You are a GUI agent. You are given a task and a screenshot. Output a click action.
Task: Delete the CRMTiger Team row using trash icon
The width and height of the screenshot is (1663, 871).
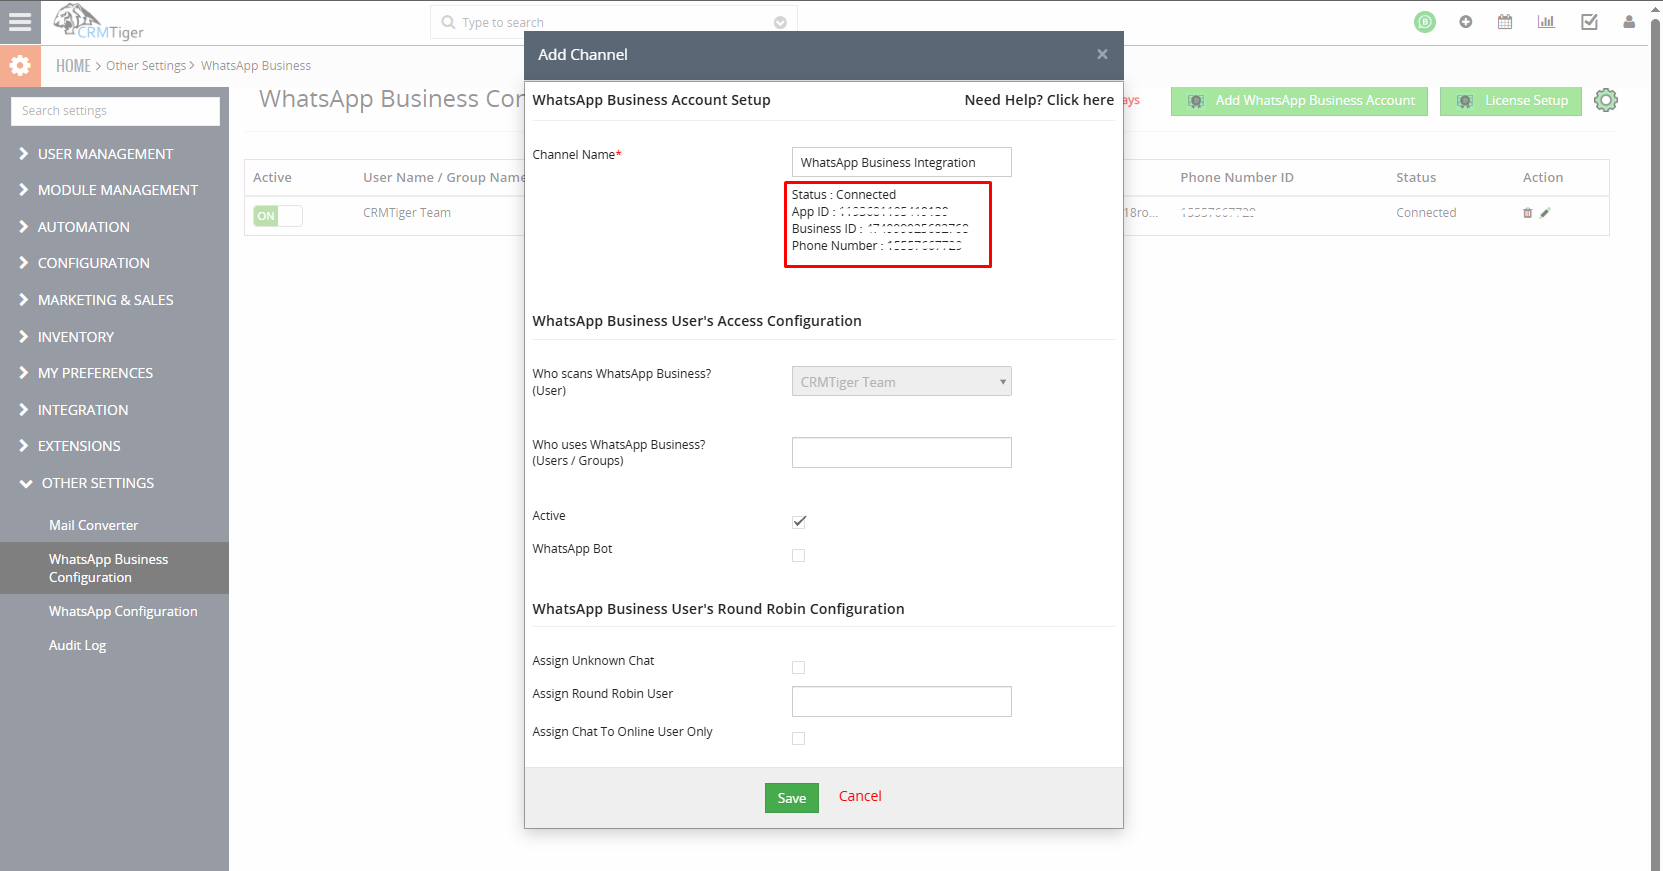click(x=1527, y=213)
